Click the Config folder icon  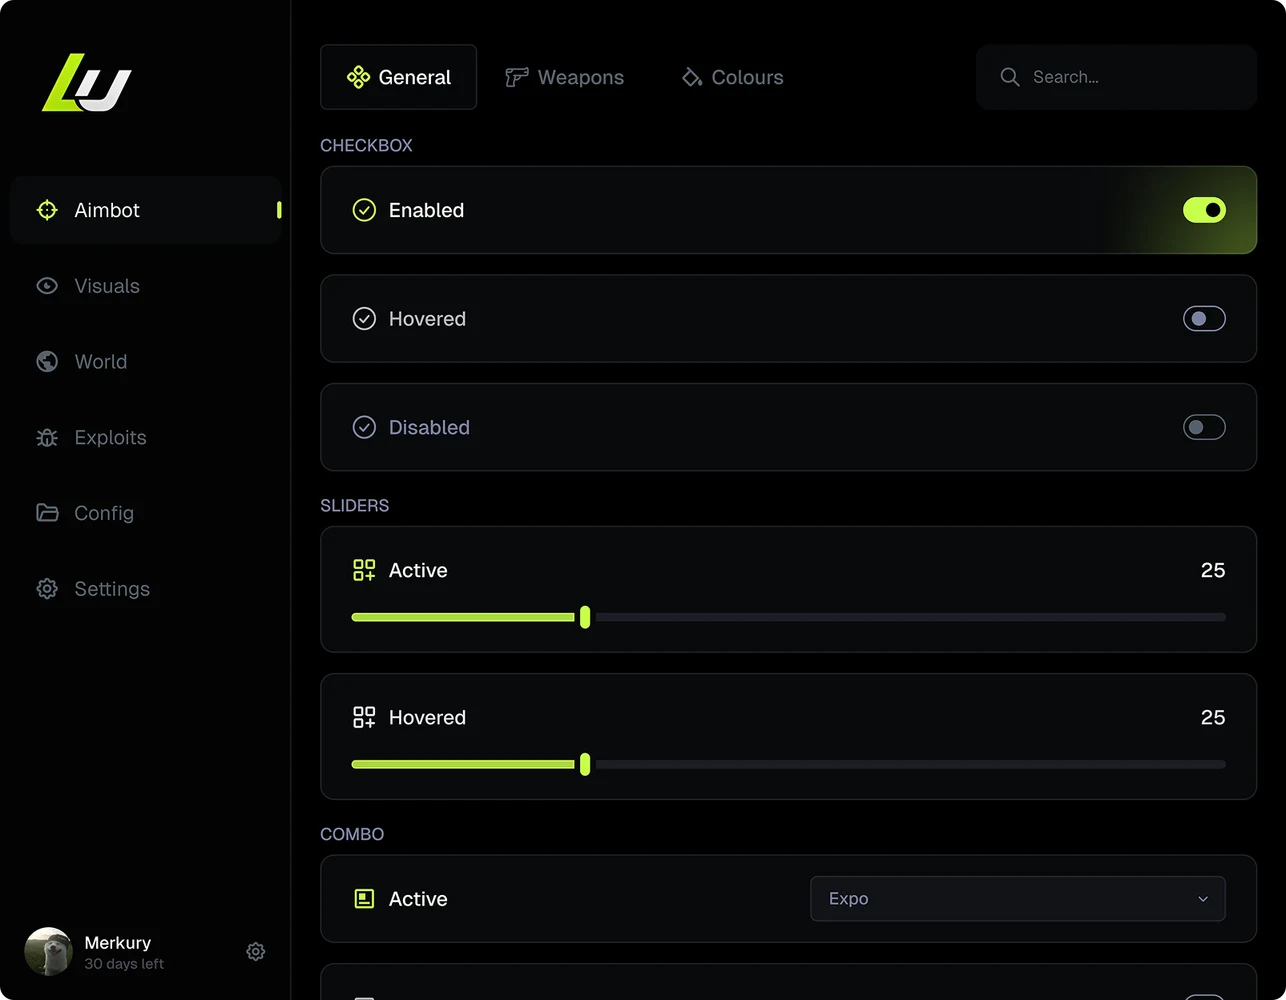click(47, 513)
